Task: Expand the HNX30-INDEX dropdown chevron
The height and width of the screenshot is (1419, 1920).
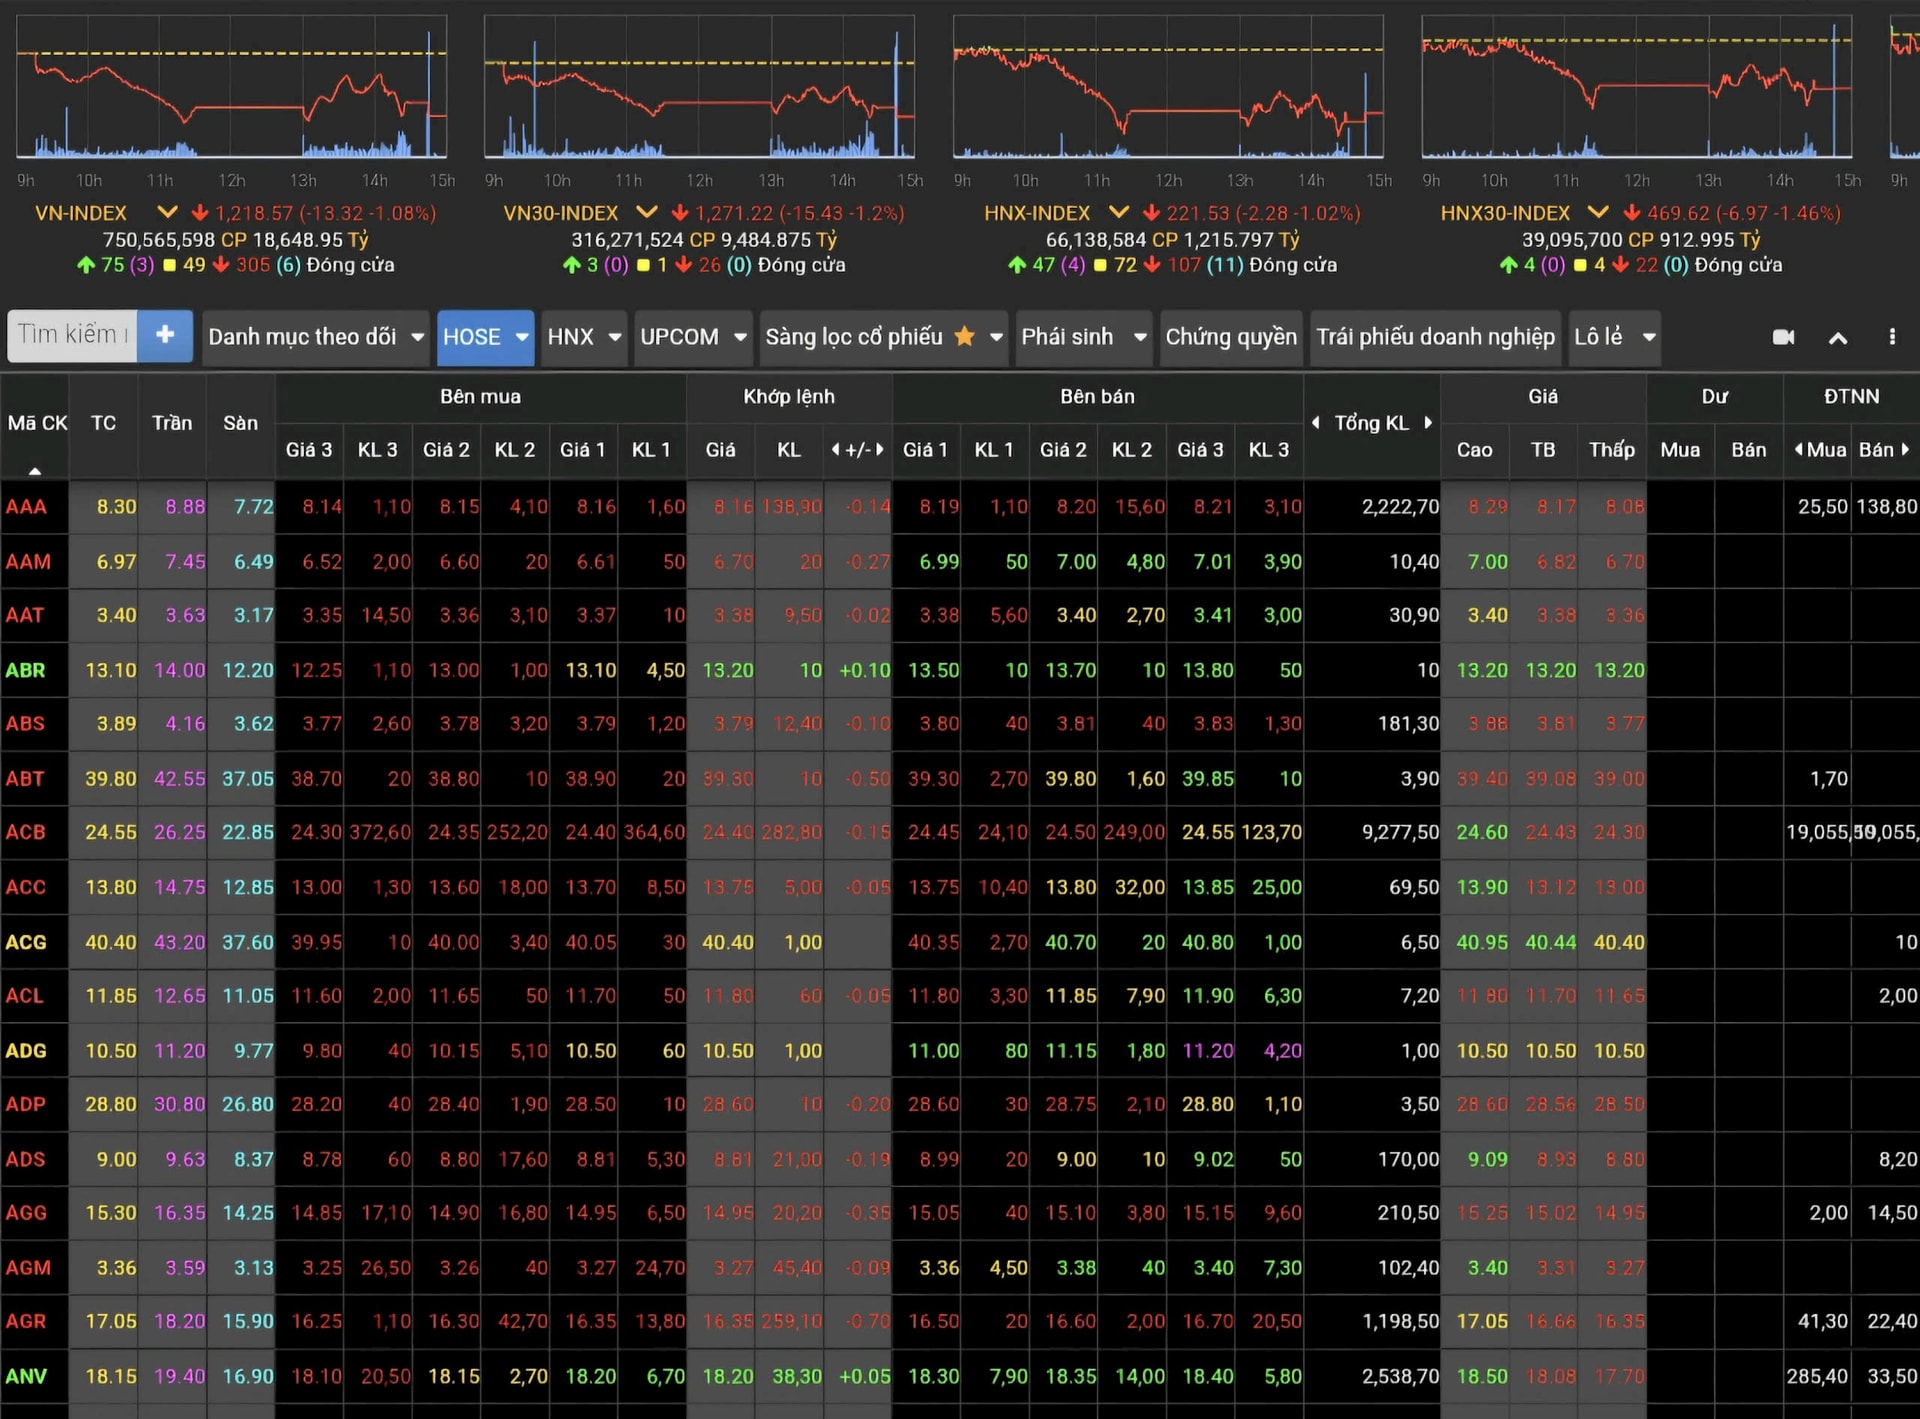Action: [1598, 212]
